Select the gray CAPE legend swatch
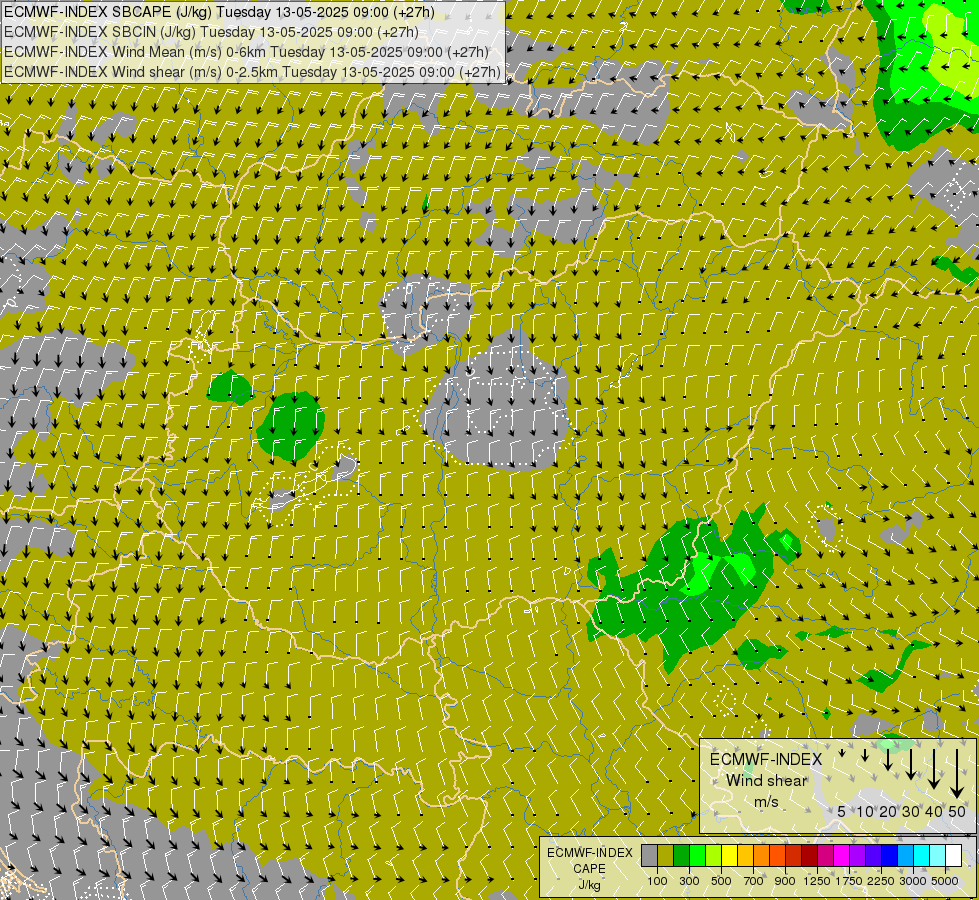The image size is (979, 900). [x=649, y=855]
